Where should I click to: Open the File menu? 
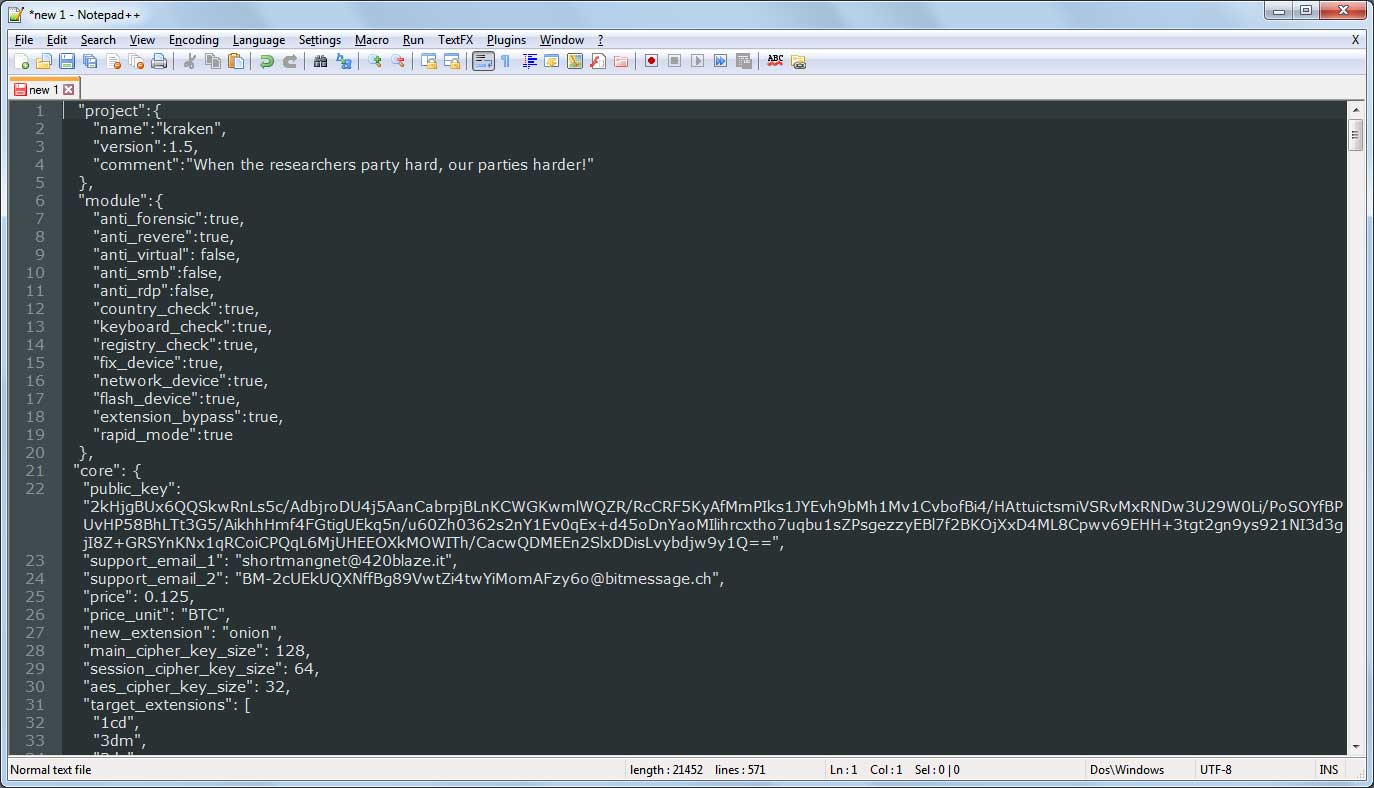click(24, 40)
